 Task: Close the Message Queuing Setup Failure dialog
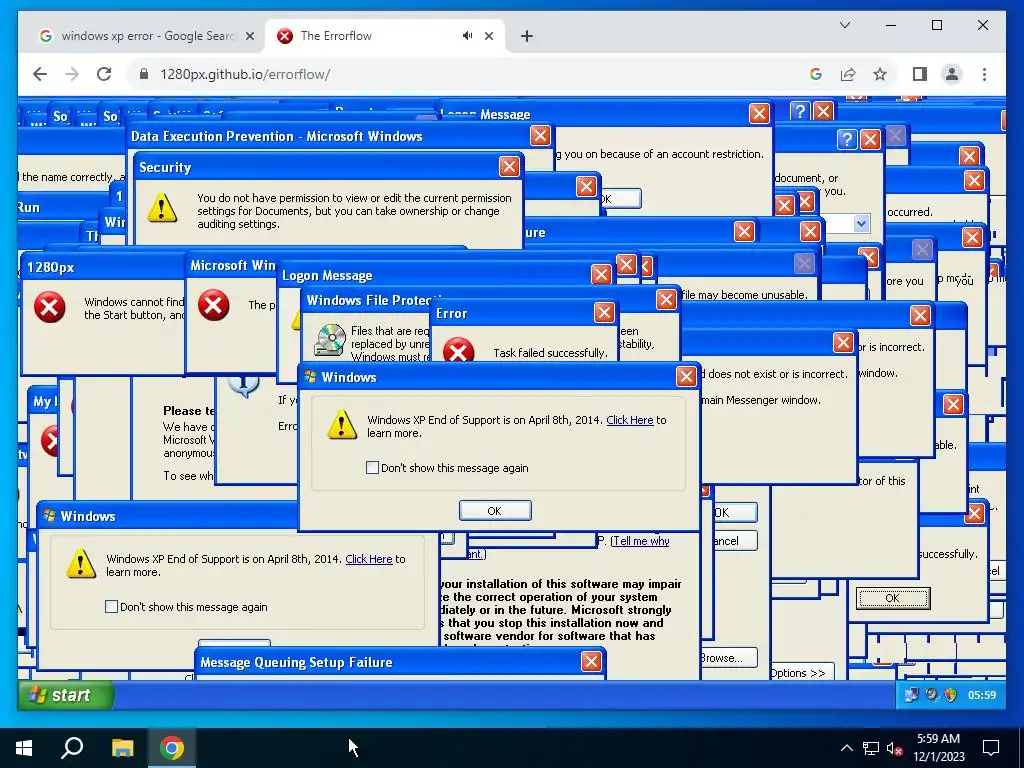coord(591,662)
